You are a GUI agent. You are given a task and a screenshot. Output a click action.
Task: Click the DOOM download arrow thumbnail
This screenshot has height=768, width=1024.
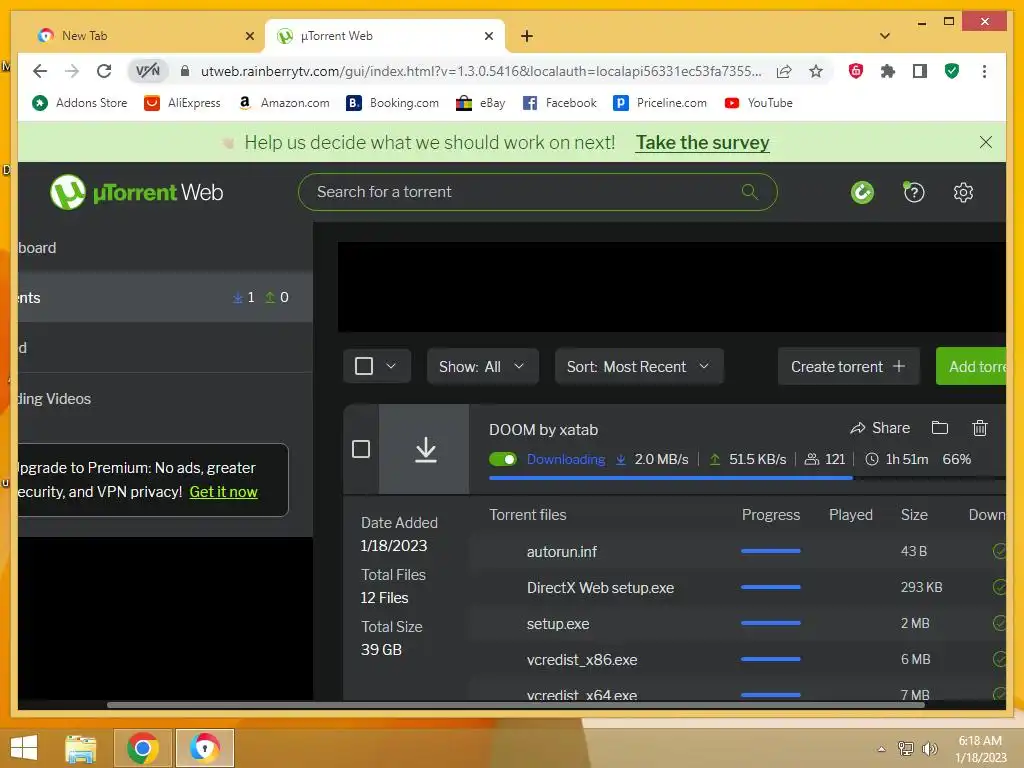(425, 449)
